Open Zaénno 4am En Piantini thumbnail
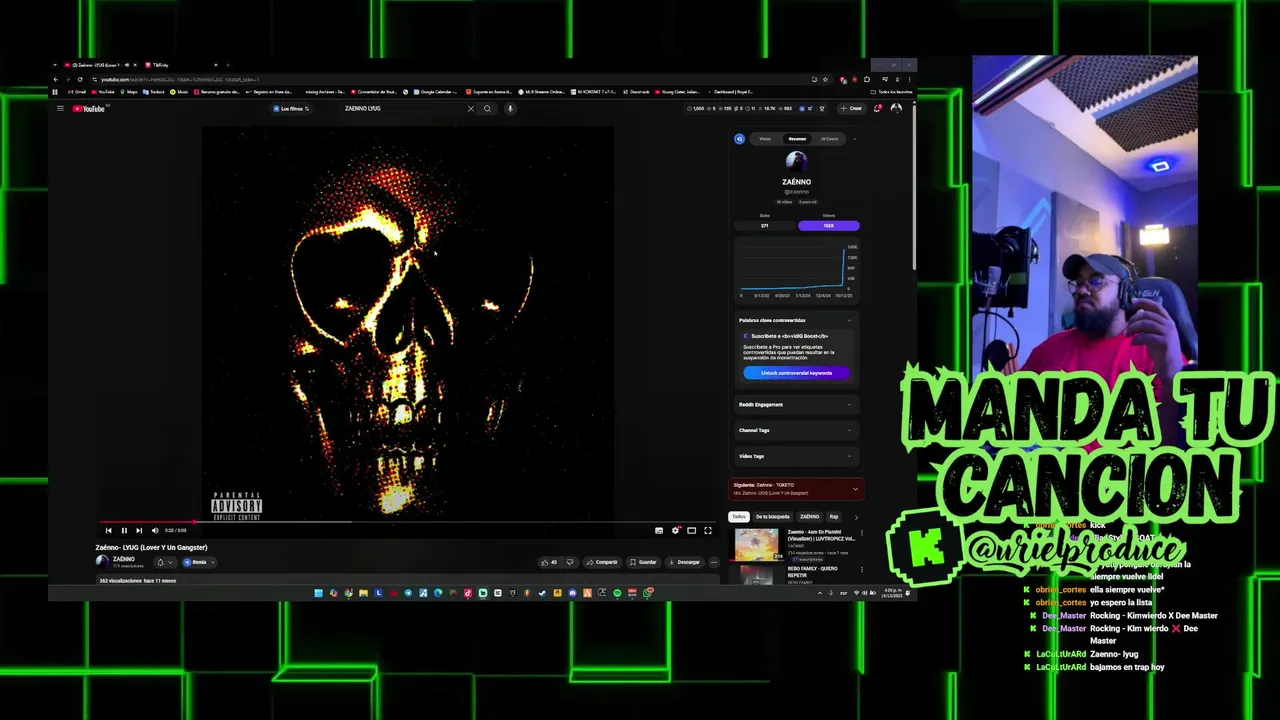 757,544
